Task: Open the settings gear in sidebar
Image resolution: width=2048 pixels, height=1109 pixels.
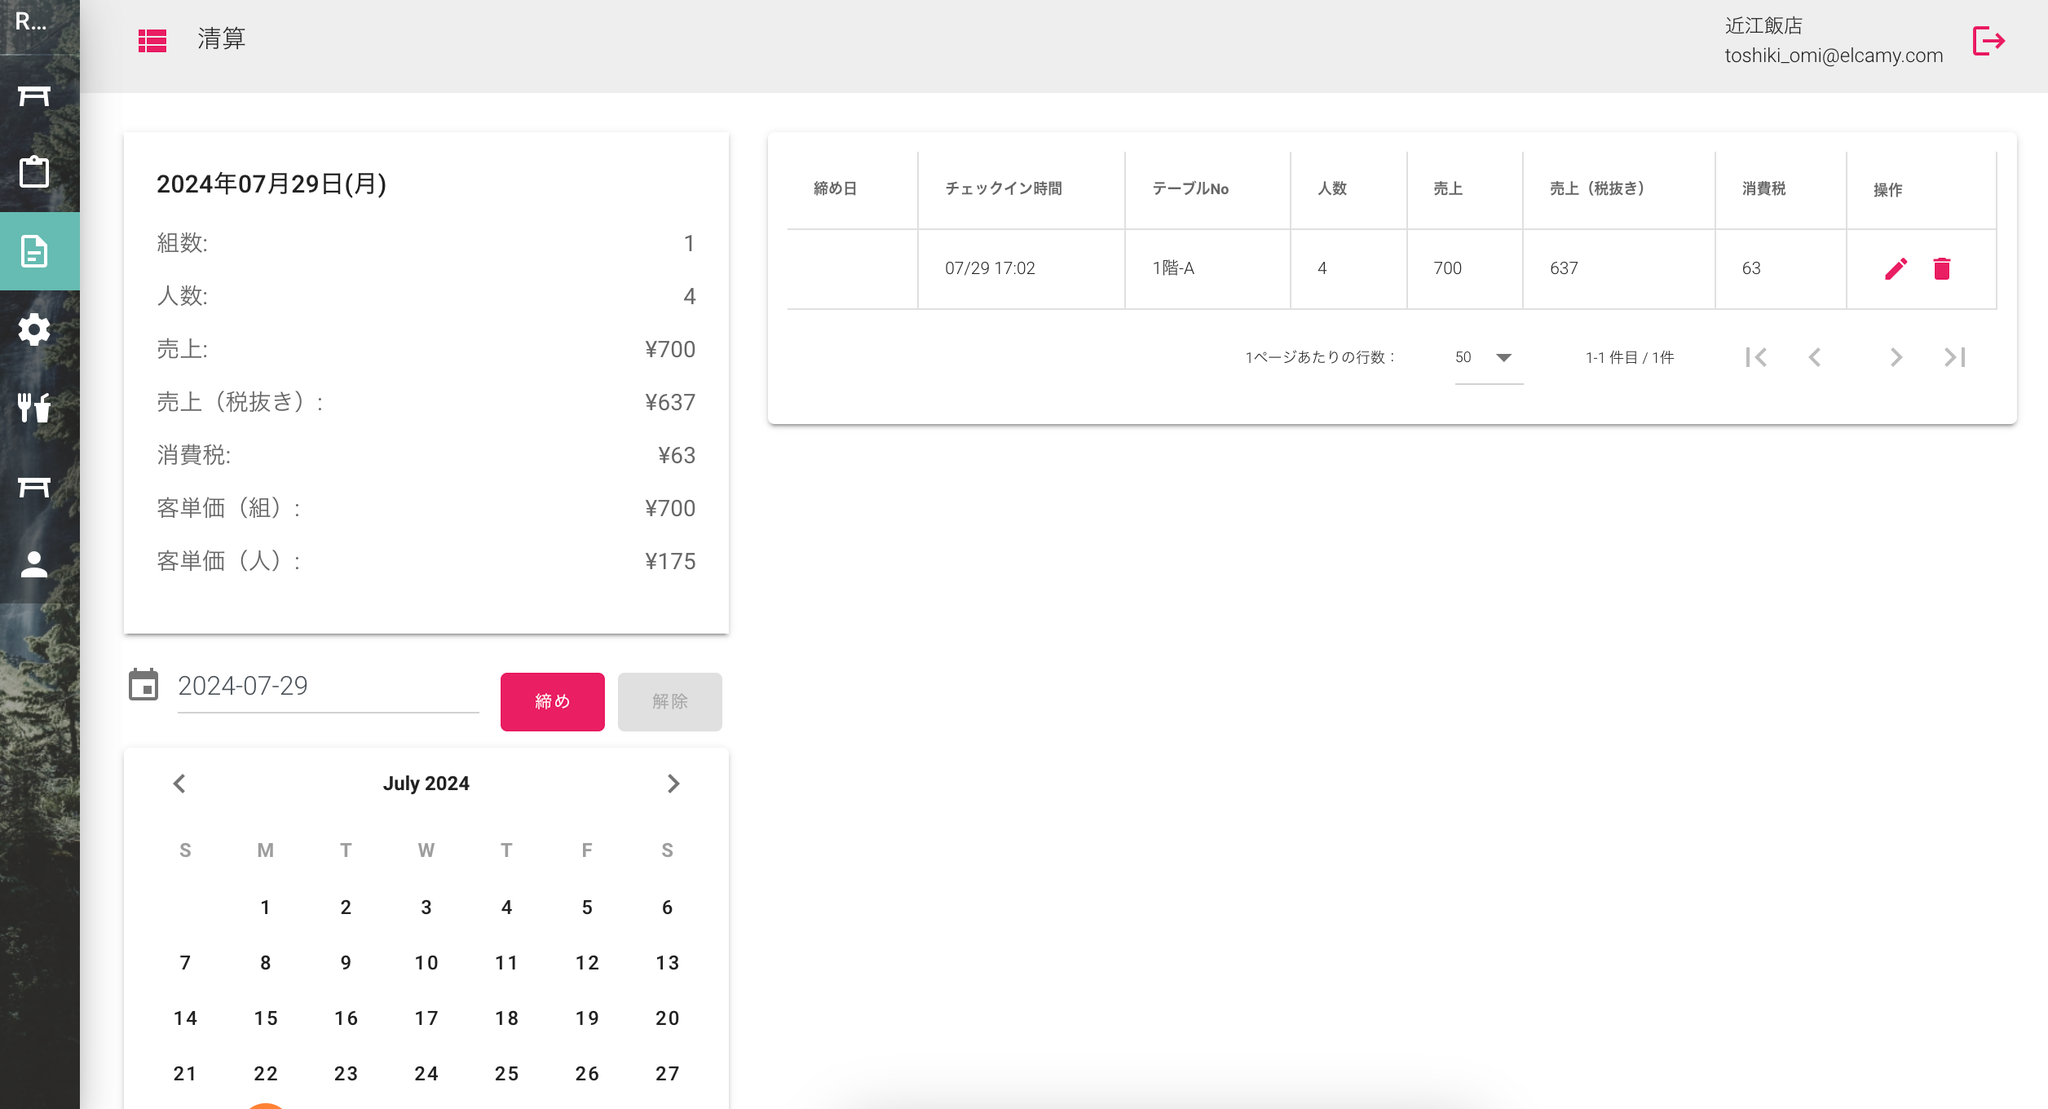Action: 35,329
